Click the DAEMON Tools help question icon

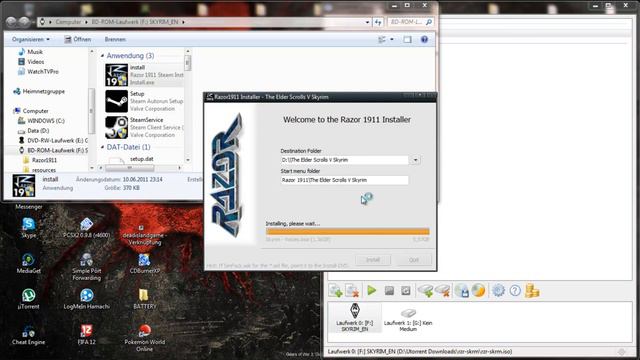(515, 291)
